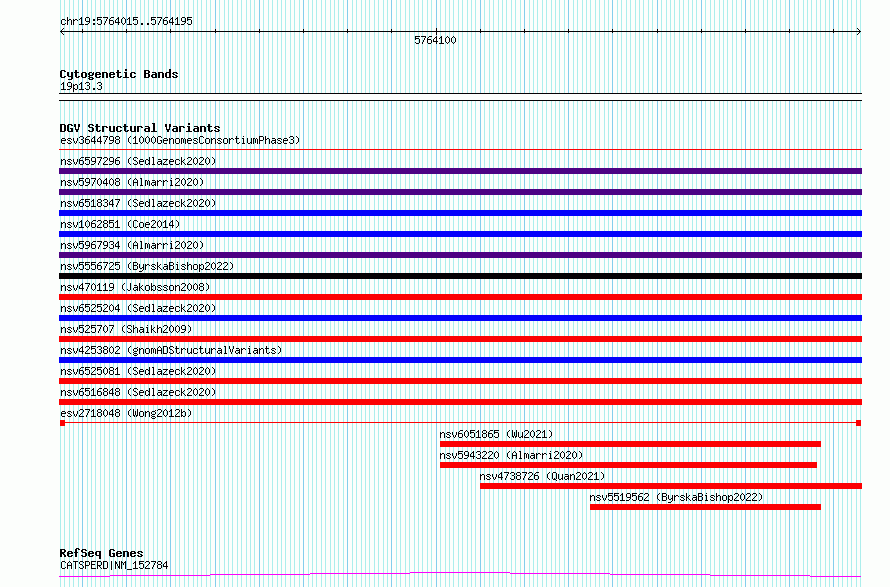Viewport: 890px width, 587px height.
Task: Click the purple bar under nsv6597296
Action: 460,171
